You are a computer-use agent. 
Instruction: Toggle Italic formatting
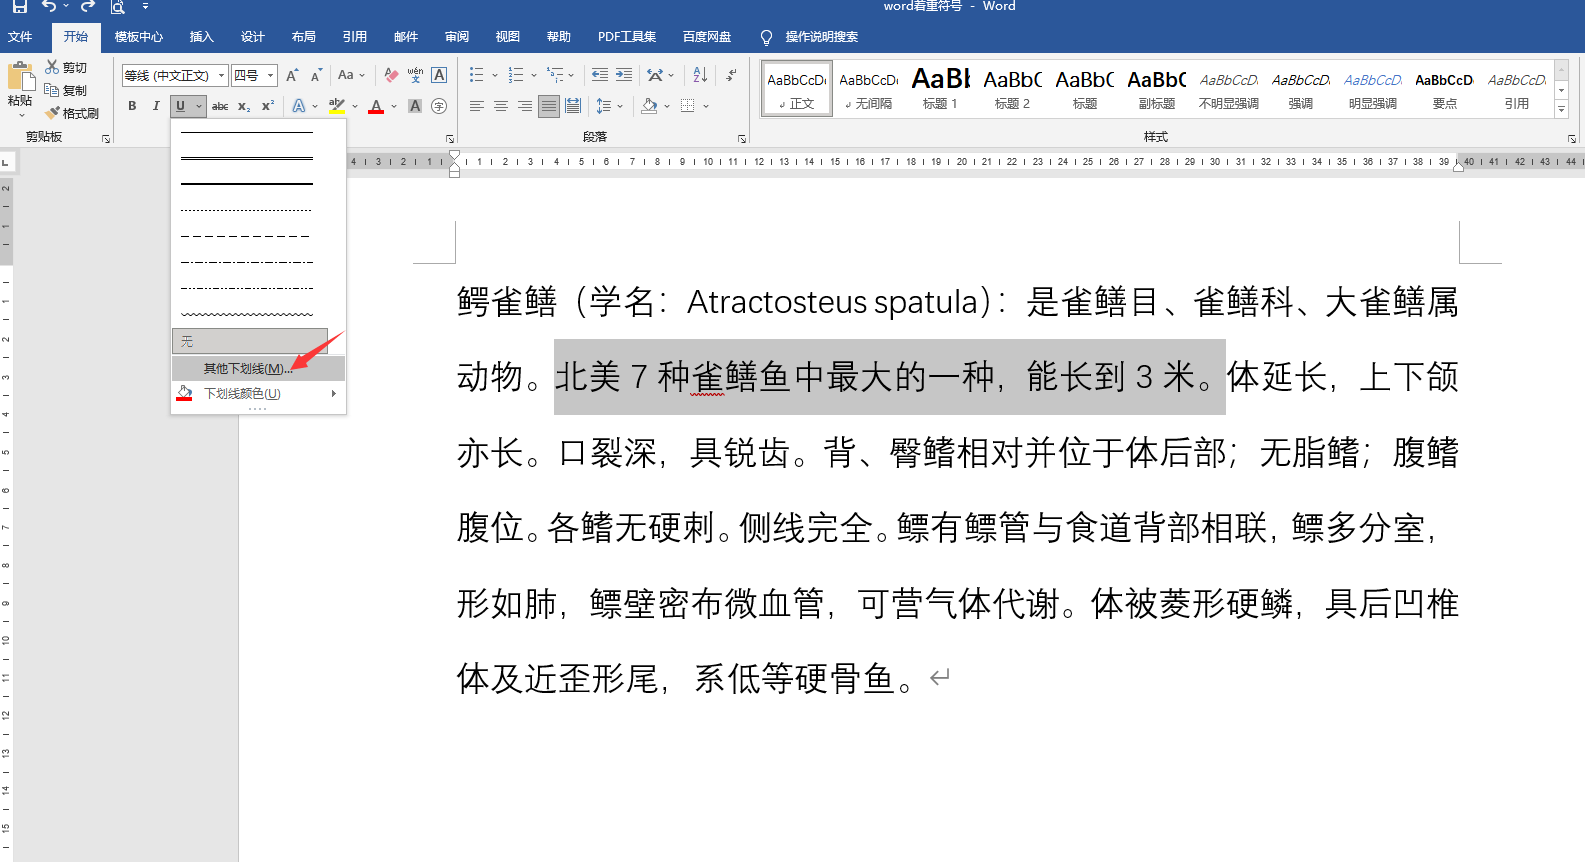click(156, 106)
